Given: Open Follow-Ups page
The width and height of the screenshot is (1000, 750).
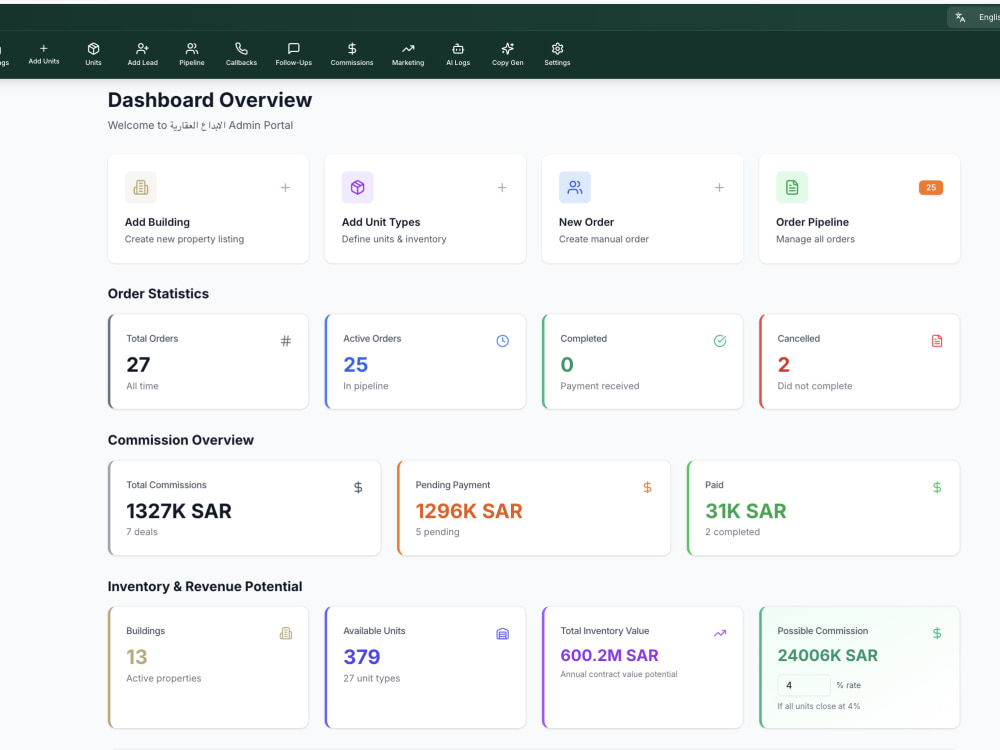Looking at the screenshot, I should [x=293, y=54].
